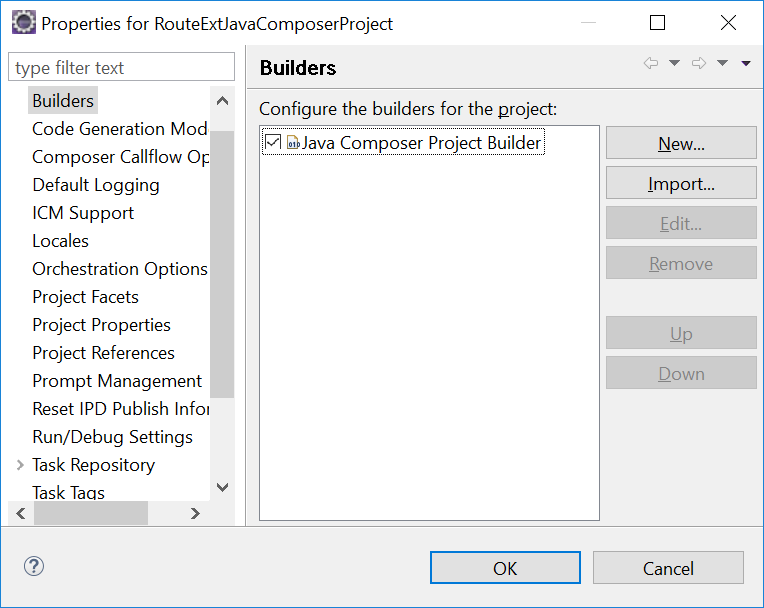
Task: Click the back navigation arrow icon
Action: [651, 64]
